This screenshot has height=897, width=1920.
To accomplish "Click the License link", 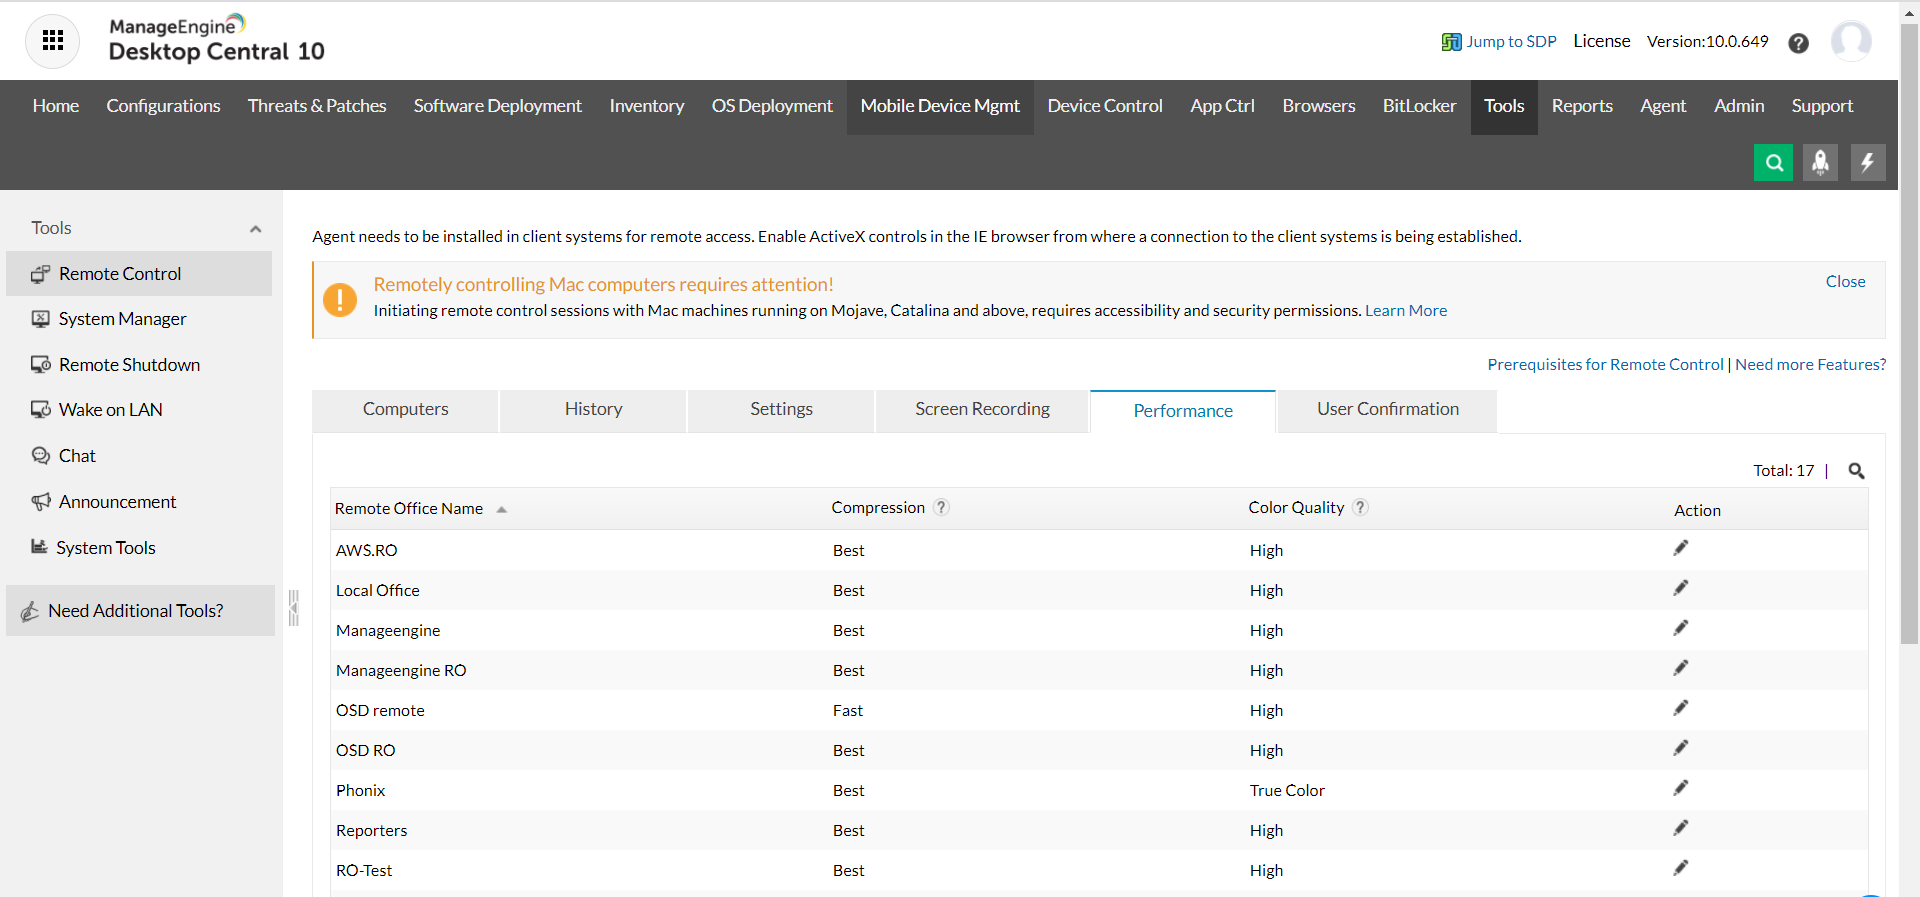I will point(1601,41).
